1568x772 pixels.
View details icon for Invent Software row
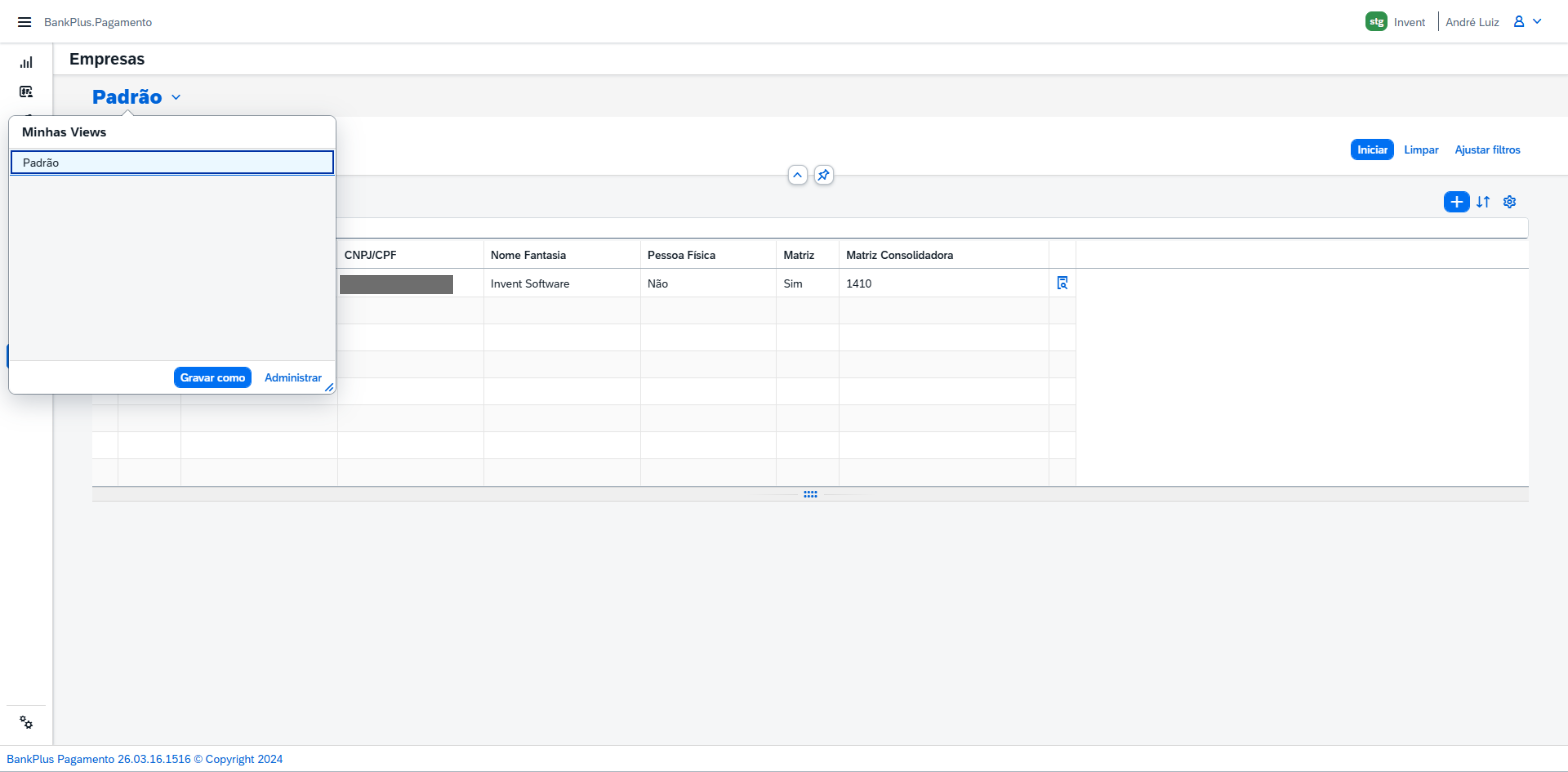pos(1062,283)
